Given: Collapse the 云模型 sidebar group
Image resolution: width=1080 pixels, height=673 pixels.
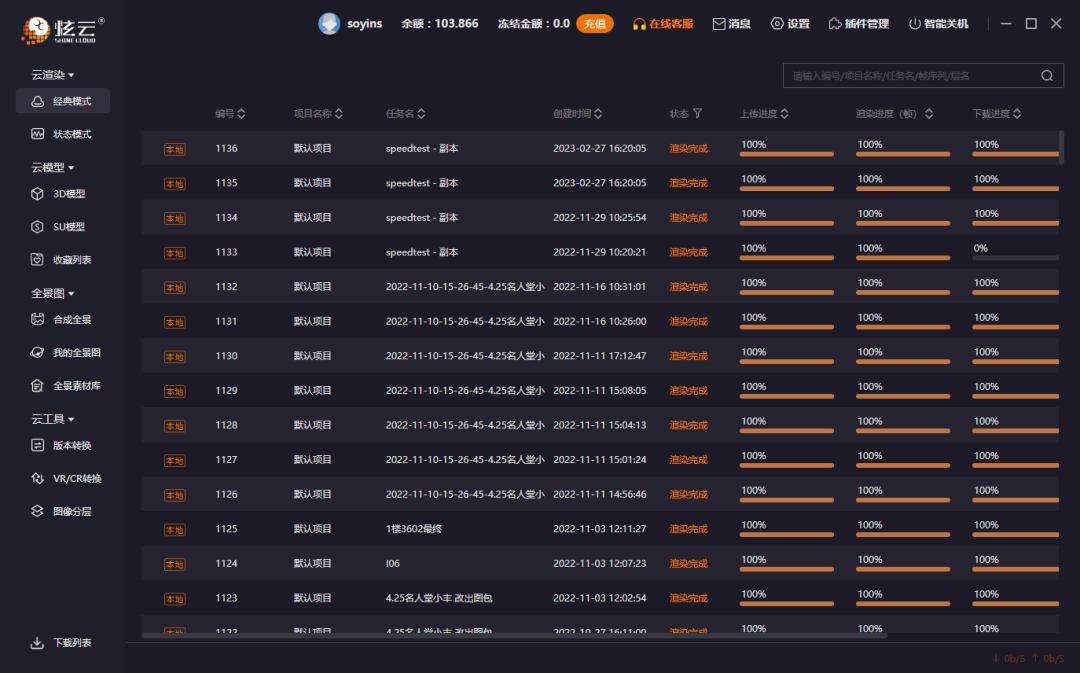Looking at the screenshot, I should 52,167.
